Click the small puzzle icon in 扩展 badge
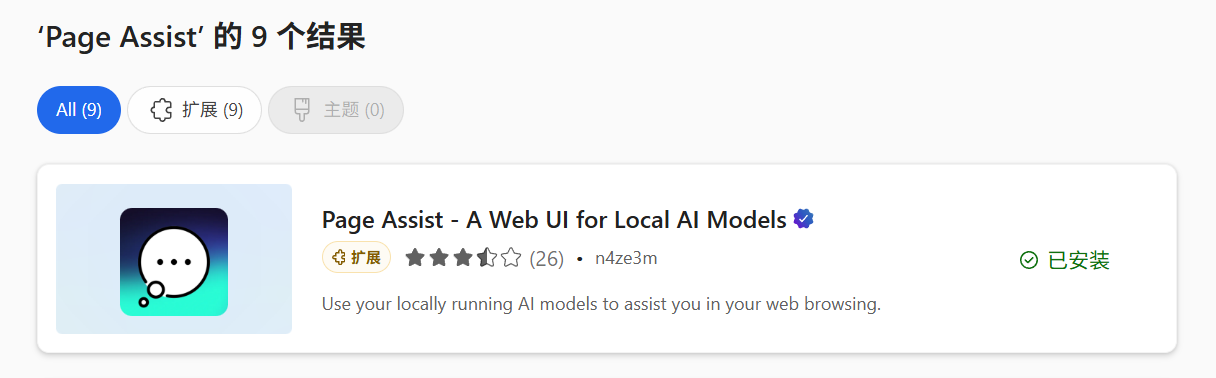 pyautogui.click(x=339, y=258)
